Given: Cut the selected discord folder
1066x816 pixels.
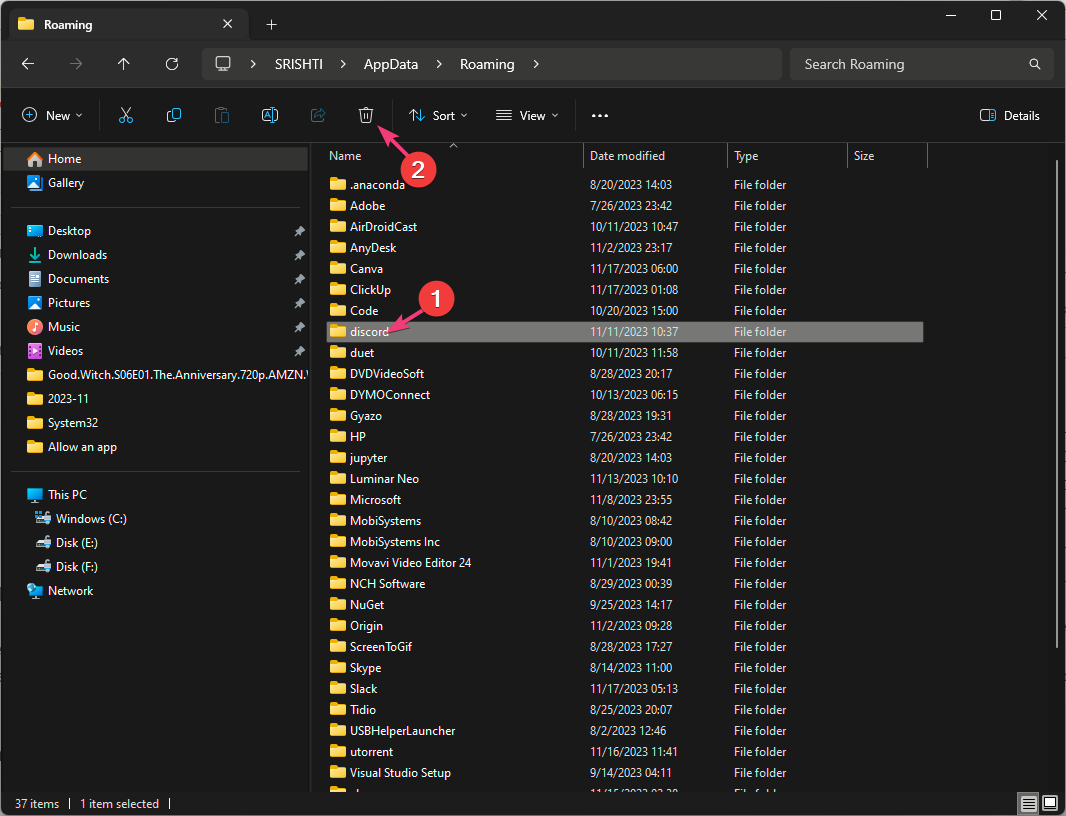Looking at the screenshot, I should point(126,115).
